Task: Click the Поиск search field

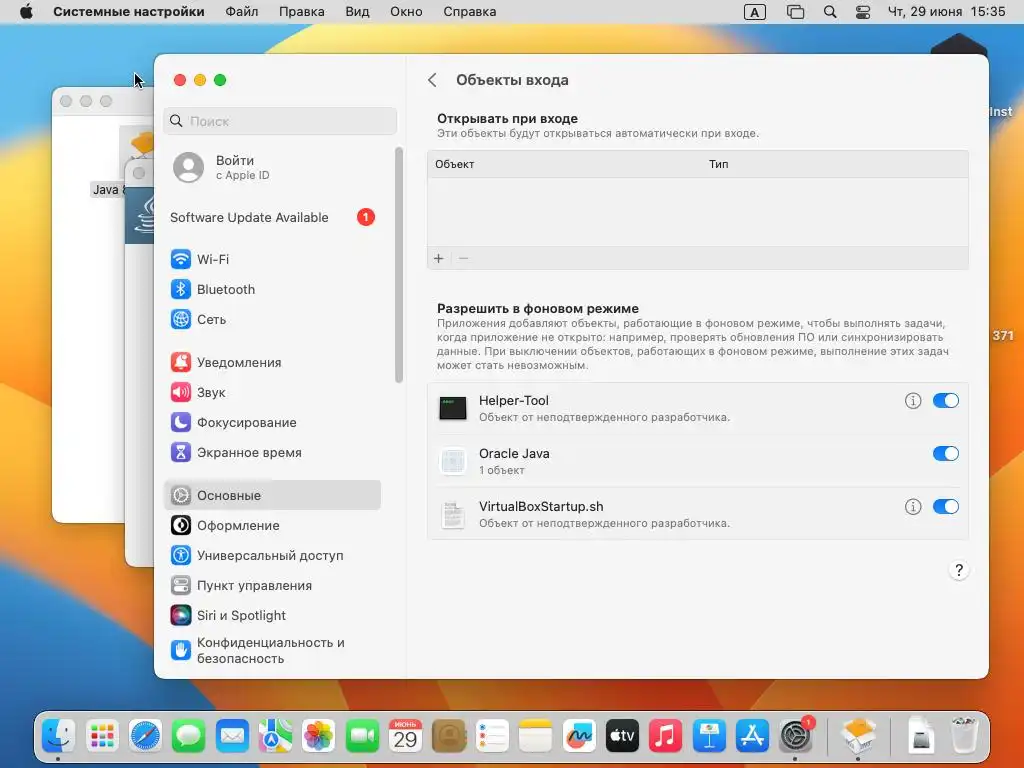Action: 280,121
